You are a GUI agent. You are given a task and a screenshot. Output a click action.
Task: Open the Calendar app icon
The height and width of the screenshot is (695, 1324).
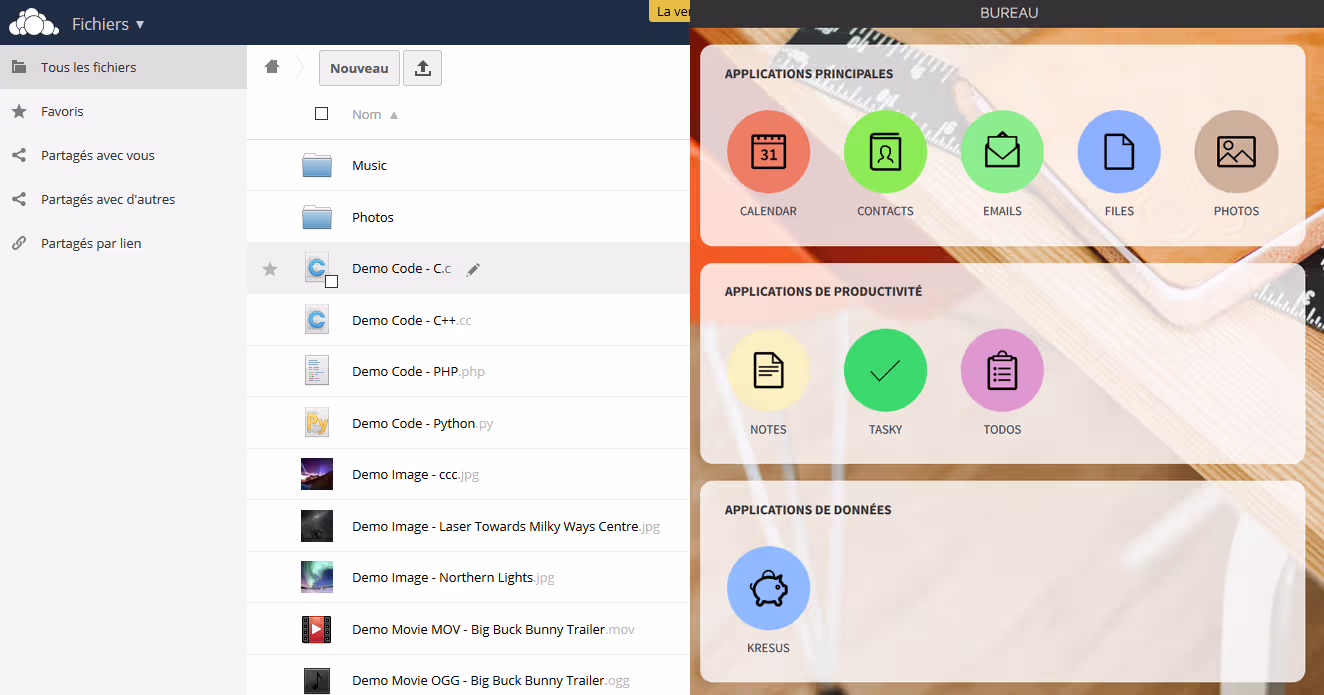click(x=768, y=152)
